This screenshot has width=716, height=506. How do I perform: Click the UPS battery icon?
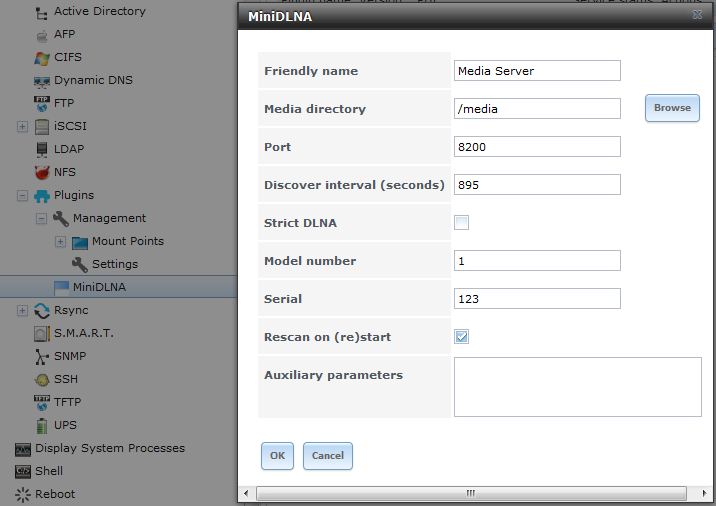(x=42, y=426)
